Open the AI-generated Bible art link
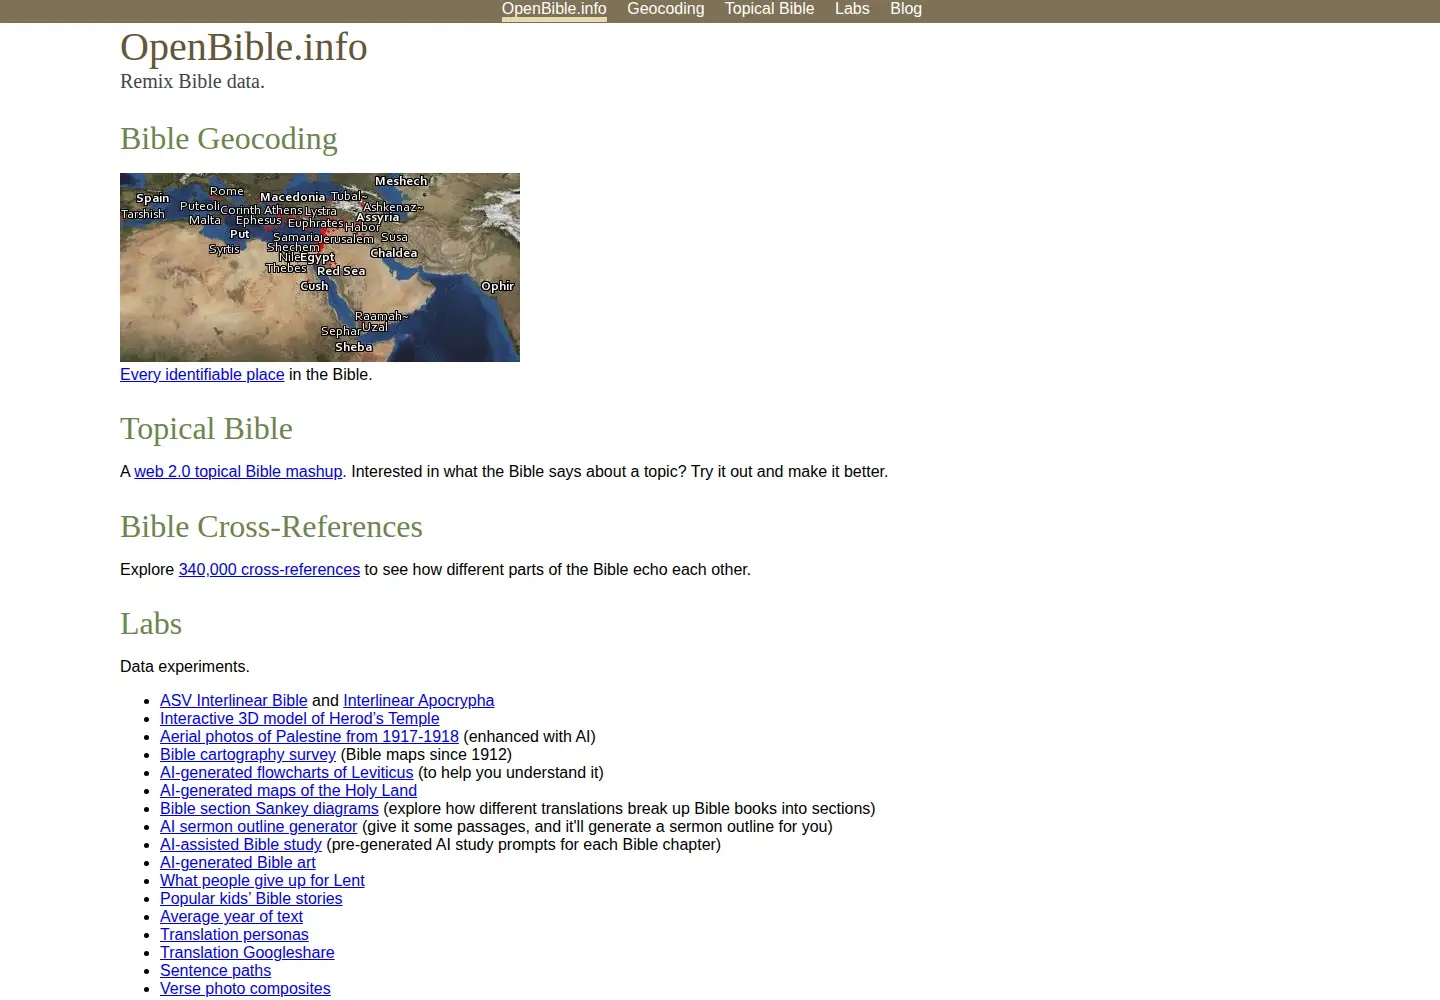 click(237, 862)
